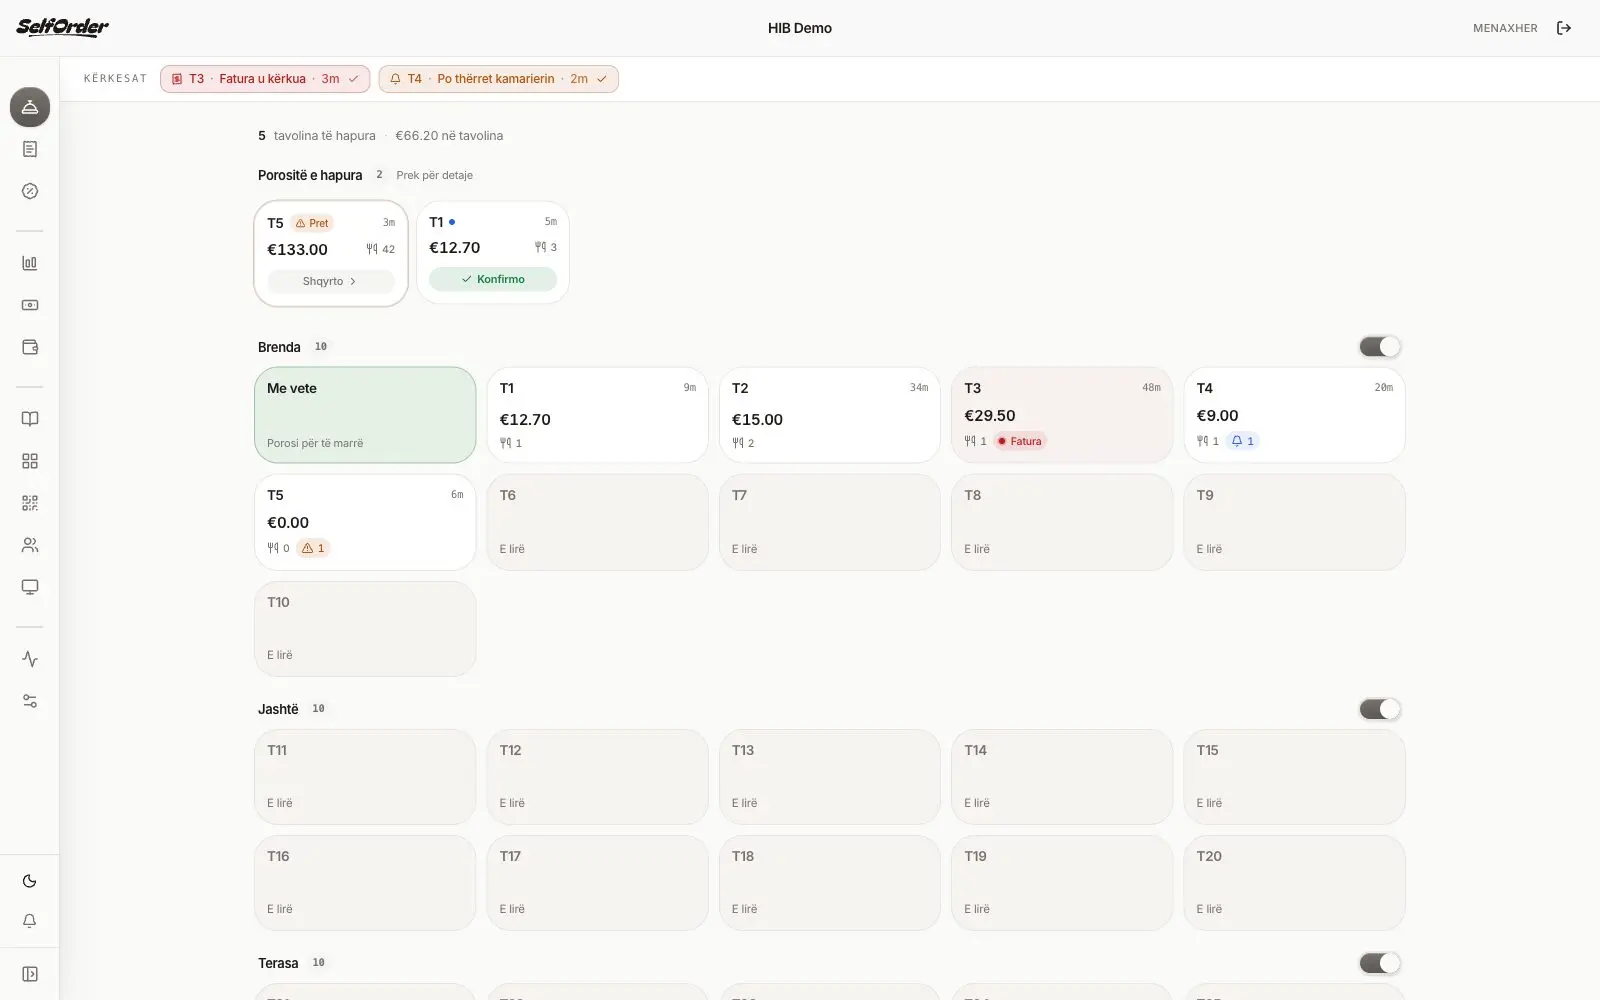Click the SelfOrder logo
The width and height of the screenshot is (1600, 1000).
(x=62, y=27)
